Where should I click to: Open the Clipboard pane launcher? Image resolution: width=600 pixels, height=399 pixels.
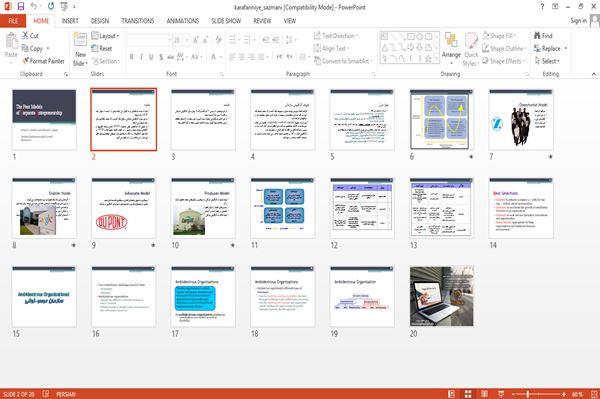pyautogui.click(x=66, y=74)
